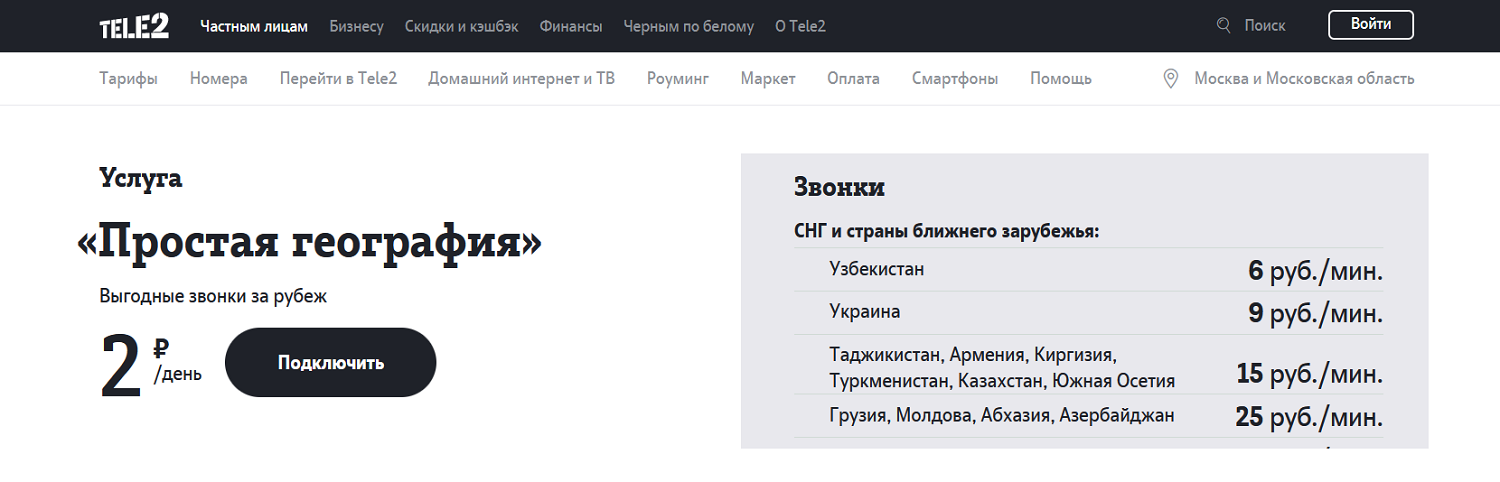Open the О Tele2 page
The height and width of the screenshot is (482, 1500).
pyautogui.click(x=800, y=26)
